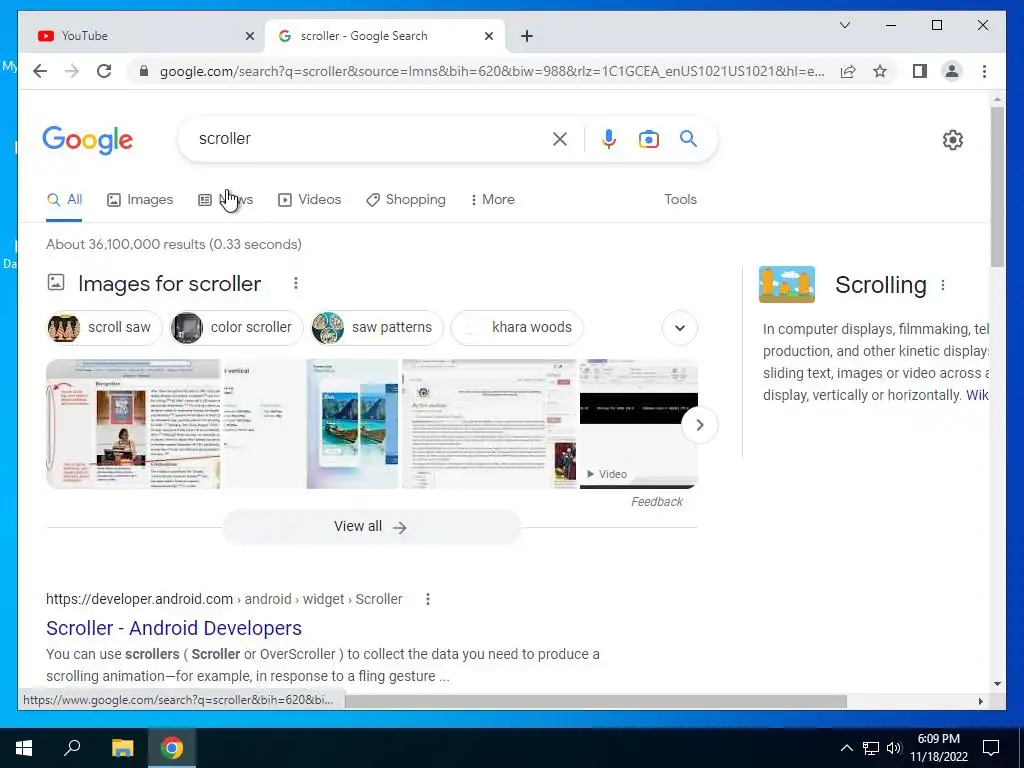Switch to Shopping results tab
The height and width of the screenshot is (768, 1024).
pyautogui.click(x=406, y=200)
